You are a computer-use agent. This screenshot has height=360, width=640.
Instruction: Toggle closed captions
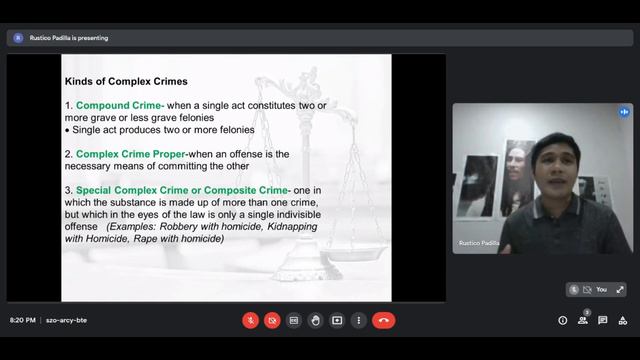[x=294, y=320]
